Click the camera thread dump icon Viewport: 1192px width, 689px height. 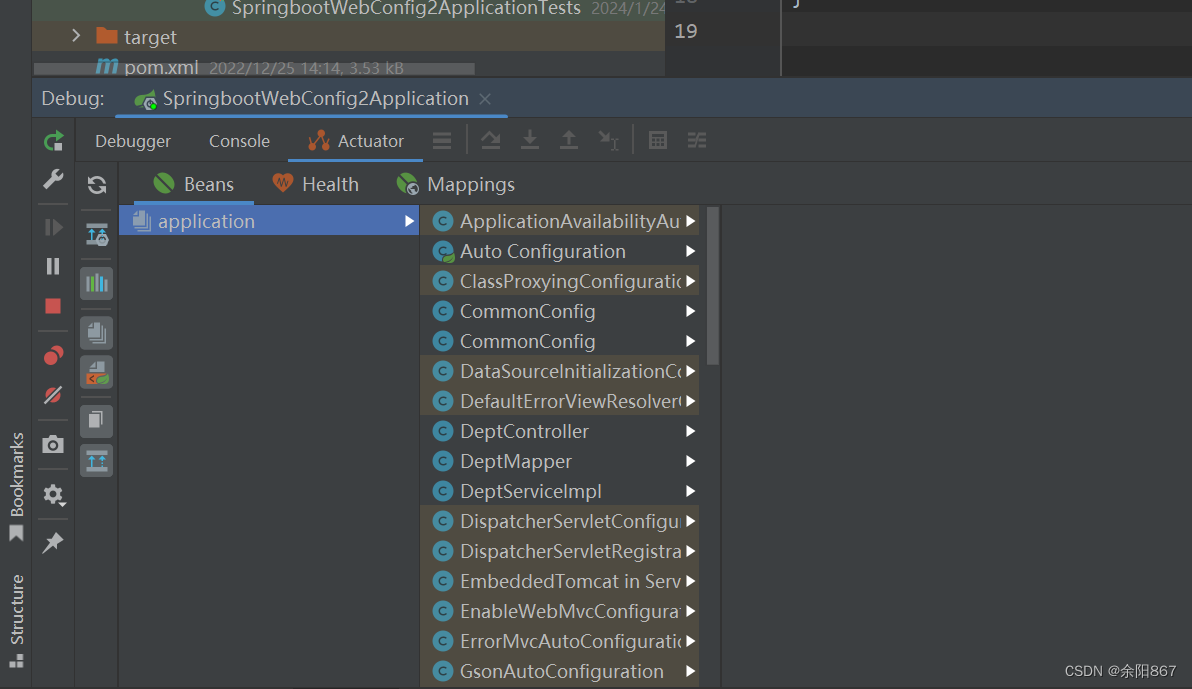click(53, 445)
